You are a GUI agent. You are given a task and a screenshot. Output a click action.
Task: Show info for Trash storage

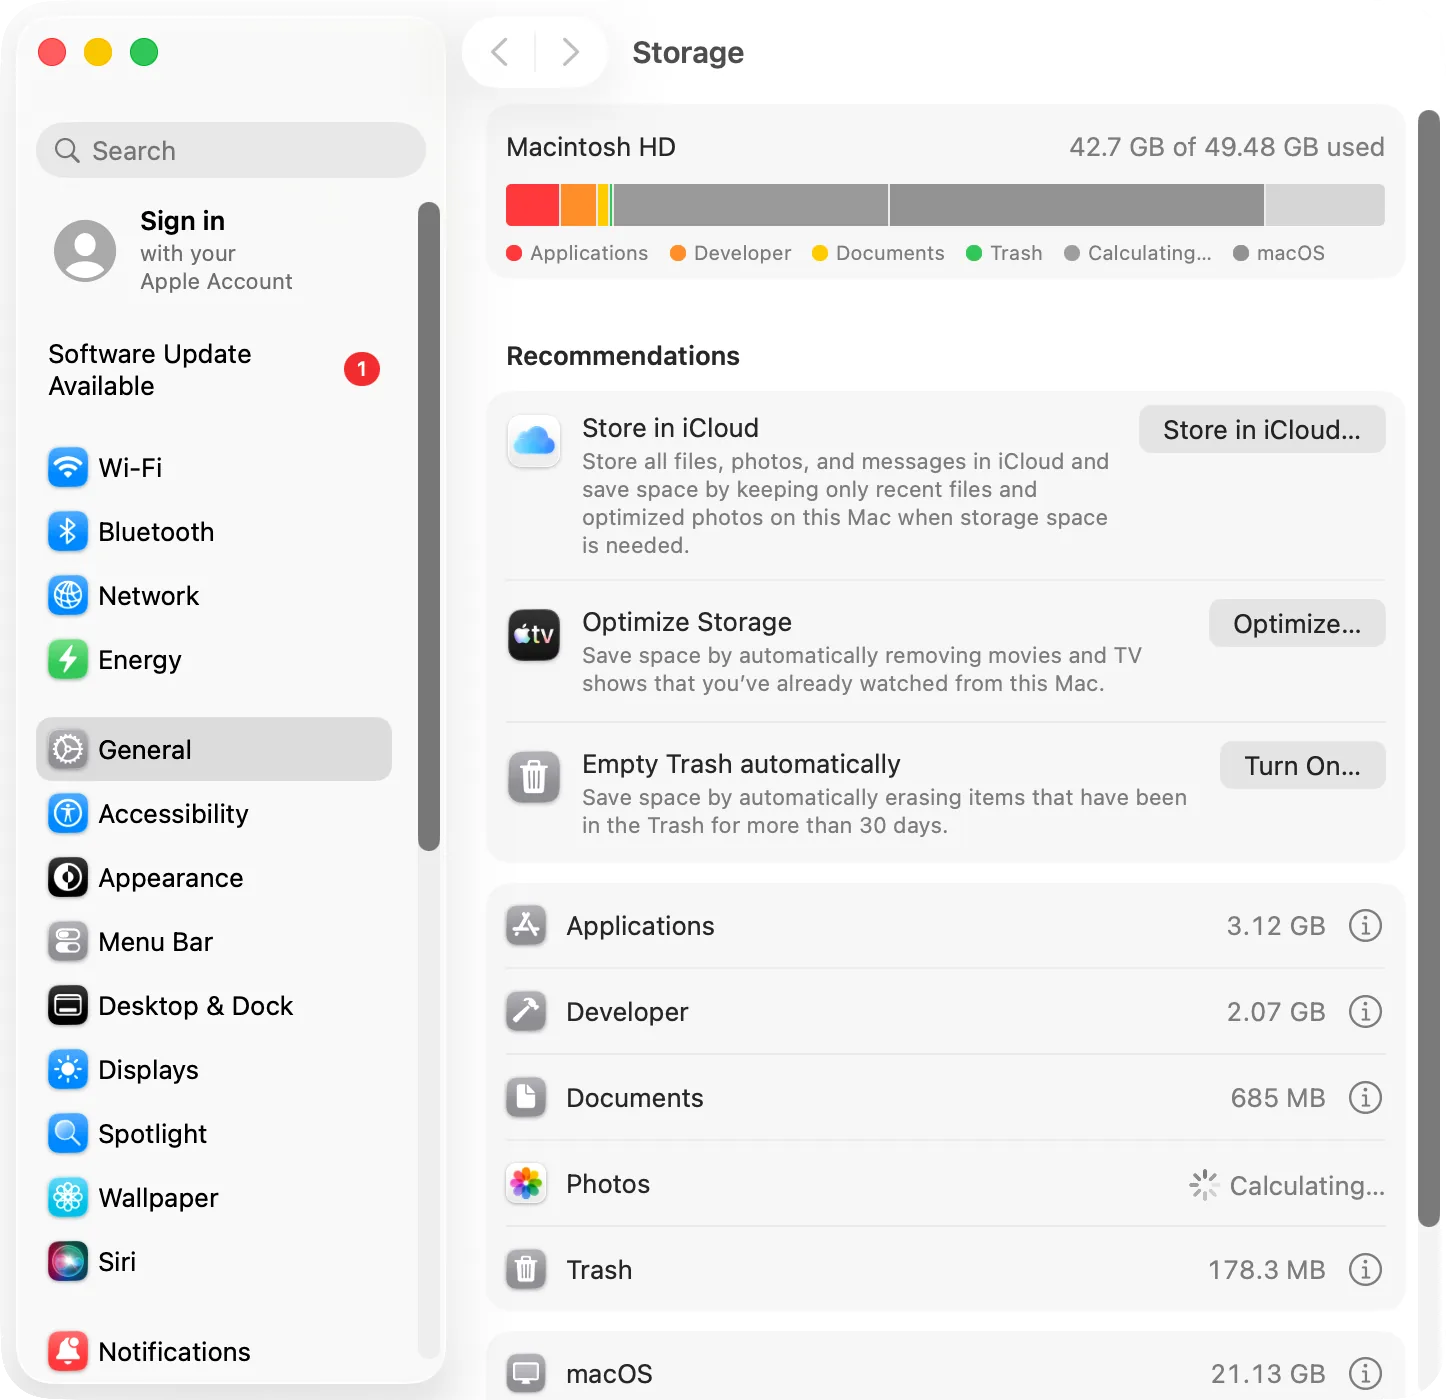(x=1365, y=1269)
